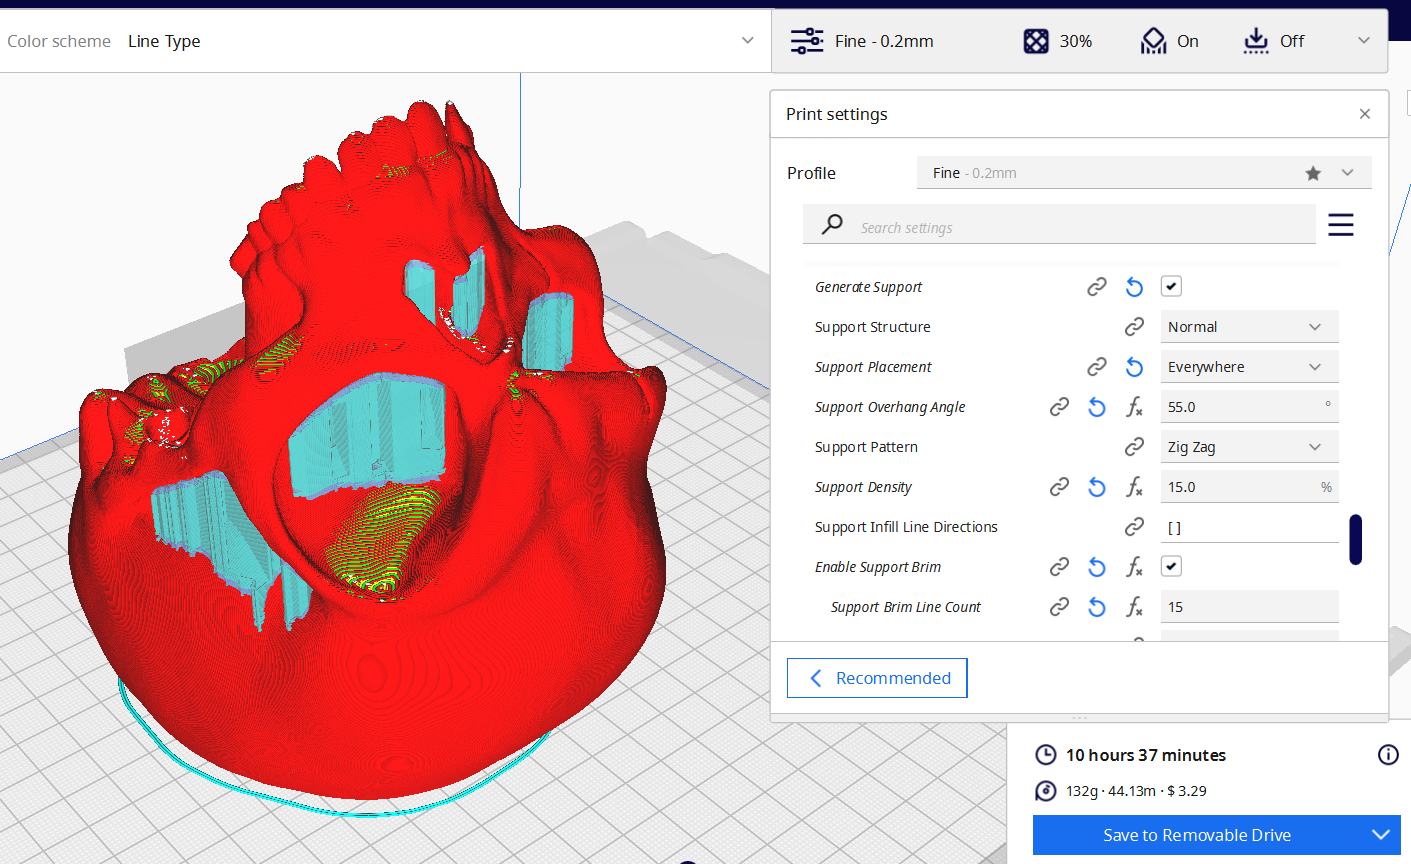1411x864 pixels.
Task: Reset Support Overhang Angle value
Action: [x=1097, y=407]
